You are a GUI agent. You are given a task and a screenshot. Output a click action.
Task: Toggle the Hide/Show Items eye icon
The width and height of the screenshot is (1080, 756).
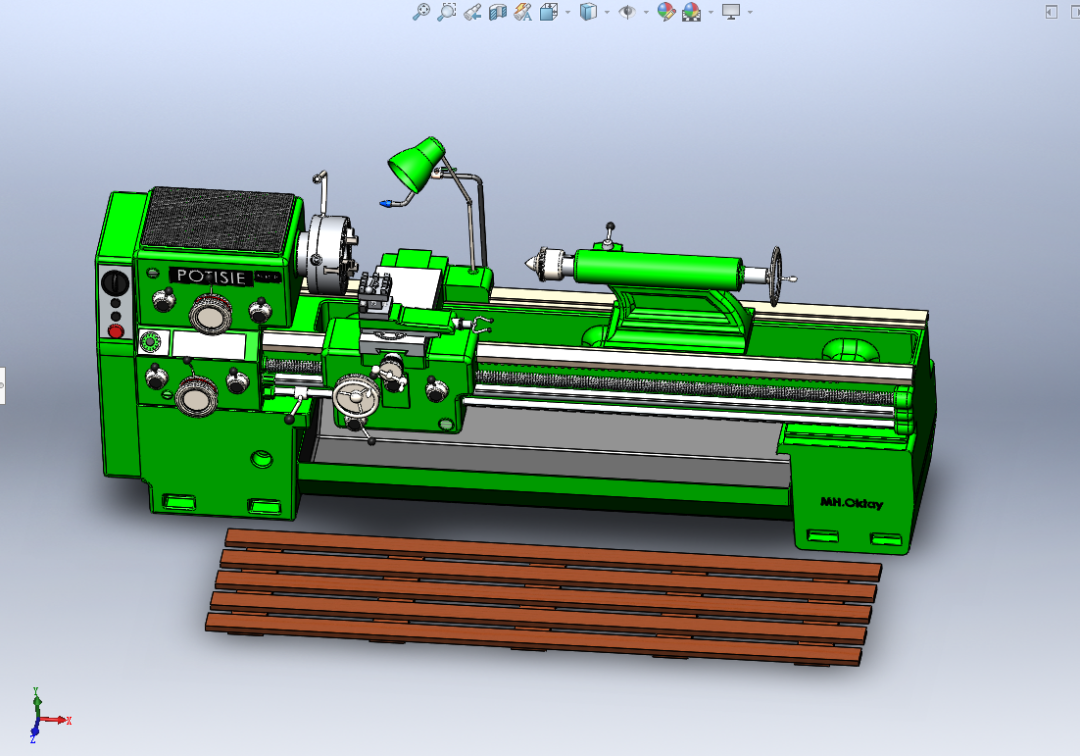click(x=627, y=12)
